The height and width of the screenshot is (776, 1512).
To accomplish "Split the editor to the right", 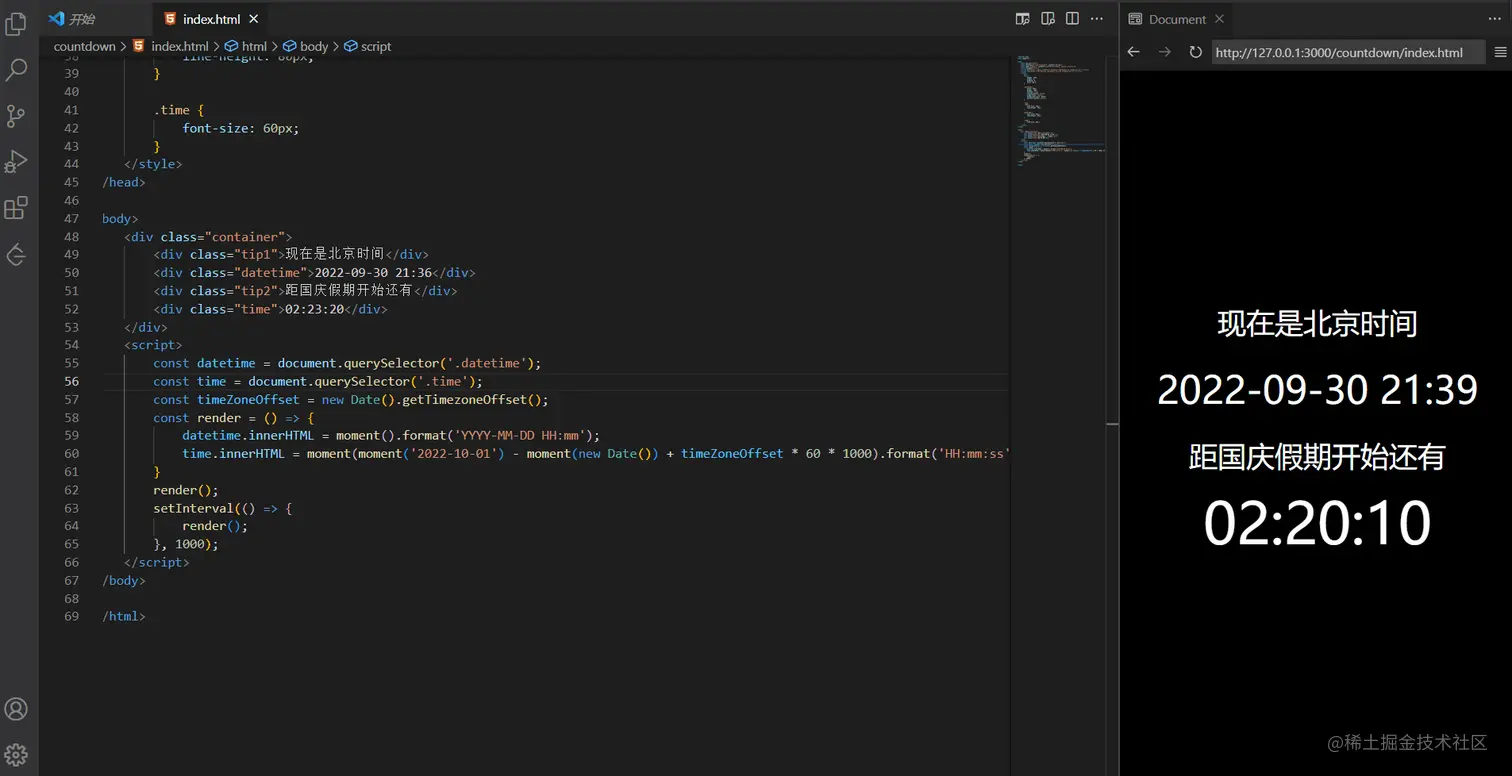I will (1072, 18).
